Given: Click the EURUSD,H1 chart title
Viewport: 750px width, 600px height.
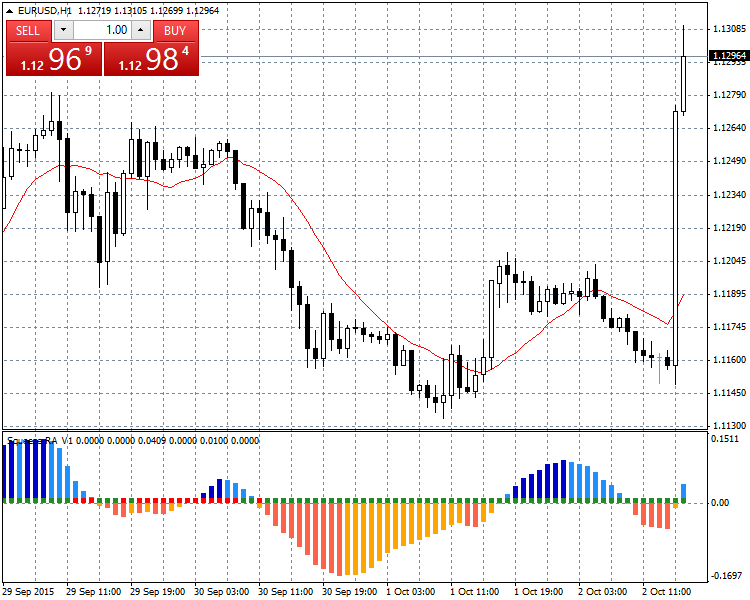Looking at the screenshot, I should [45, 10].
